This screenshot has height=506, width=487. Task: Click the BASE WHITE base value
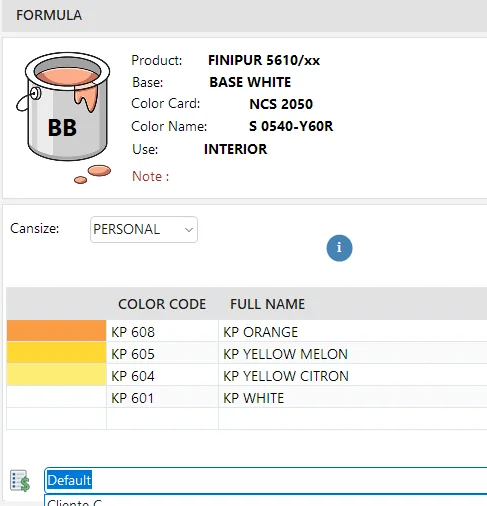[250, 82]
